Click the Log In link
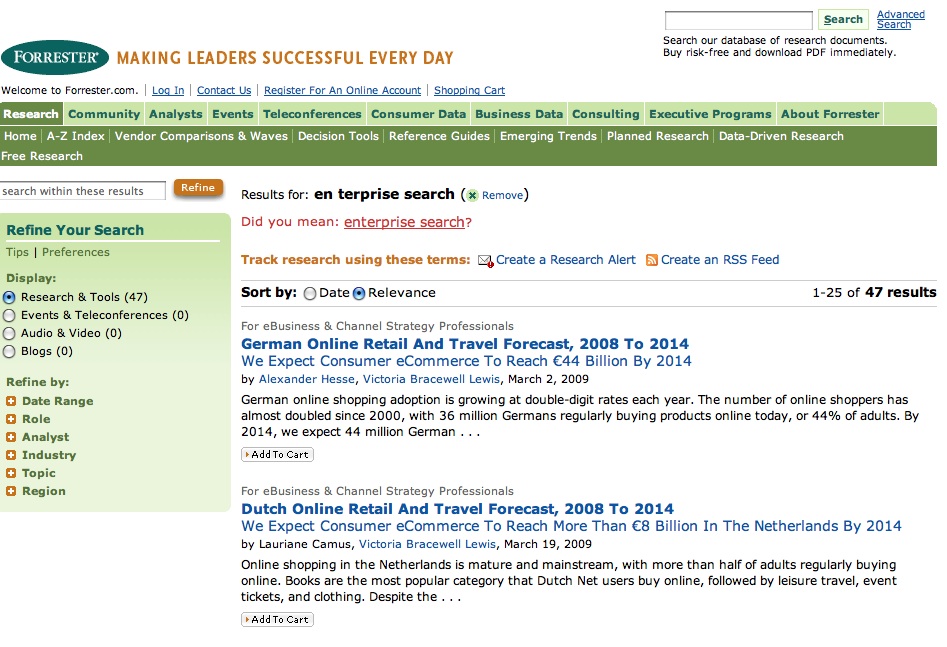The width and height of the screenshot is (947, 647). pos(168,91)
